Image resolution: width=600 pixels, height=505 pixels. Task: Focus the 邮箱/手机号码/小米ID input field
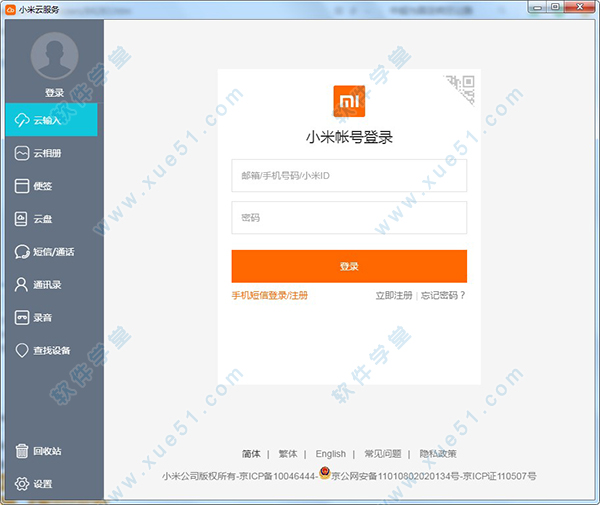tap(349, 176)
